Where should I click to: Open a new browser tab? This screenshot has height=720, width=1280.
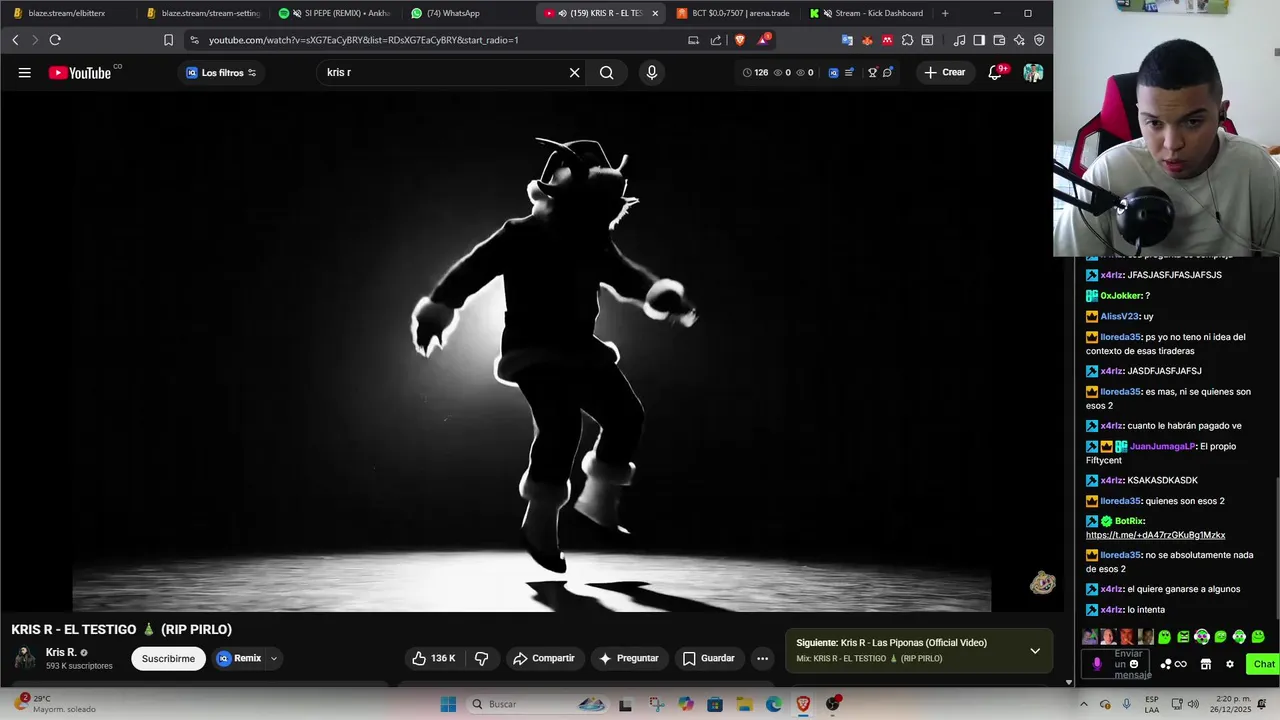(945, 13)
